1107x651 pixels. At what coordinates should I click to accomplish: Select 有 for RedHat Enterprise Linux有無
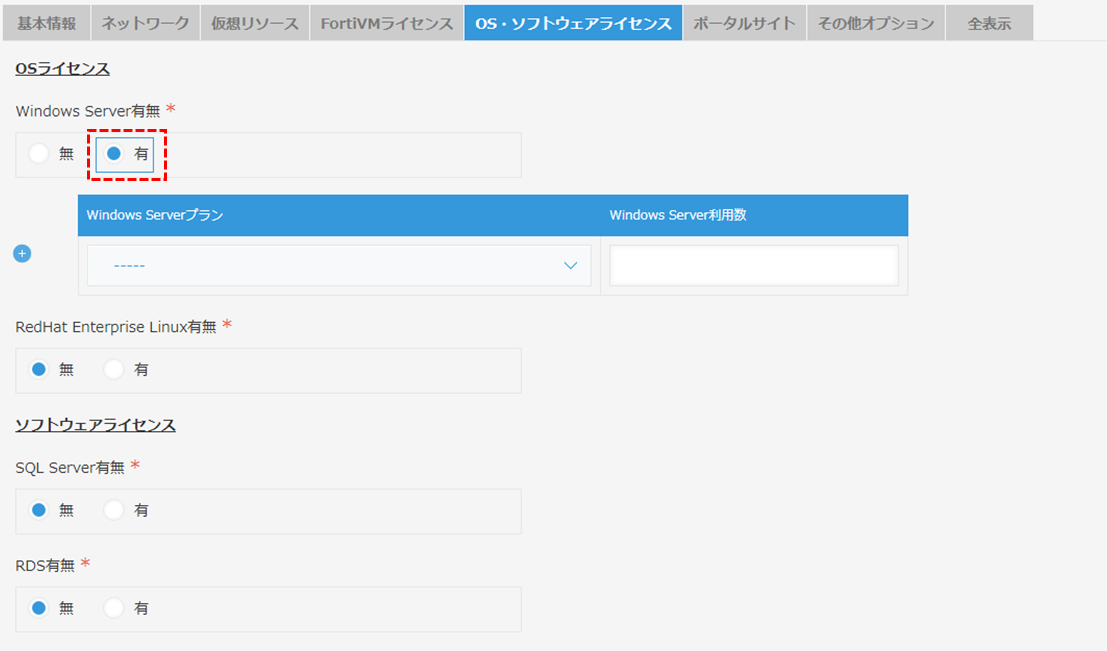click(x=114, y=369)
